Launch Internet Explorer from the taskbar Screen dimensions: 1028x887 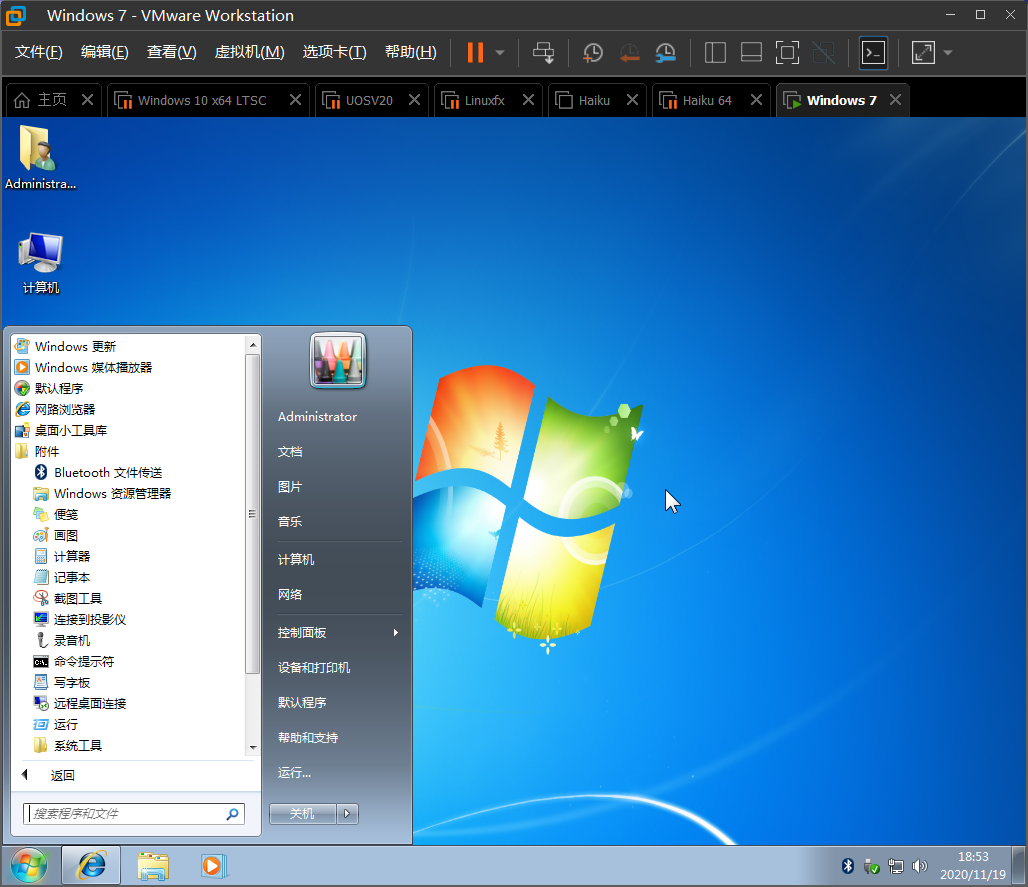(91, 864)
